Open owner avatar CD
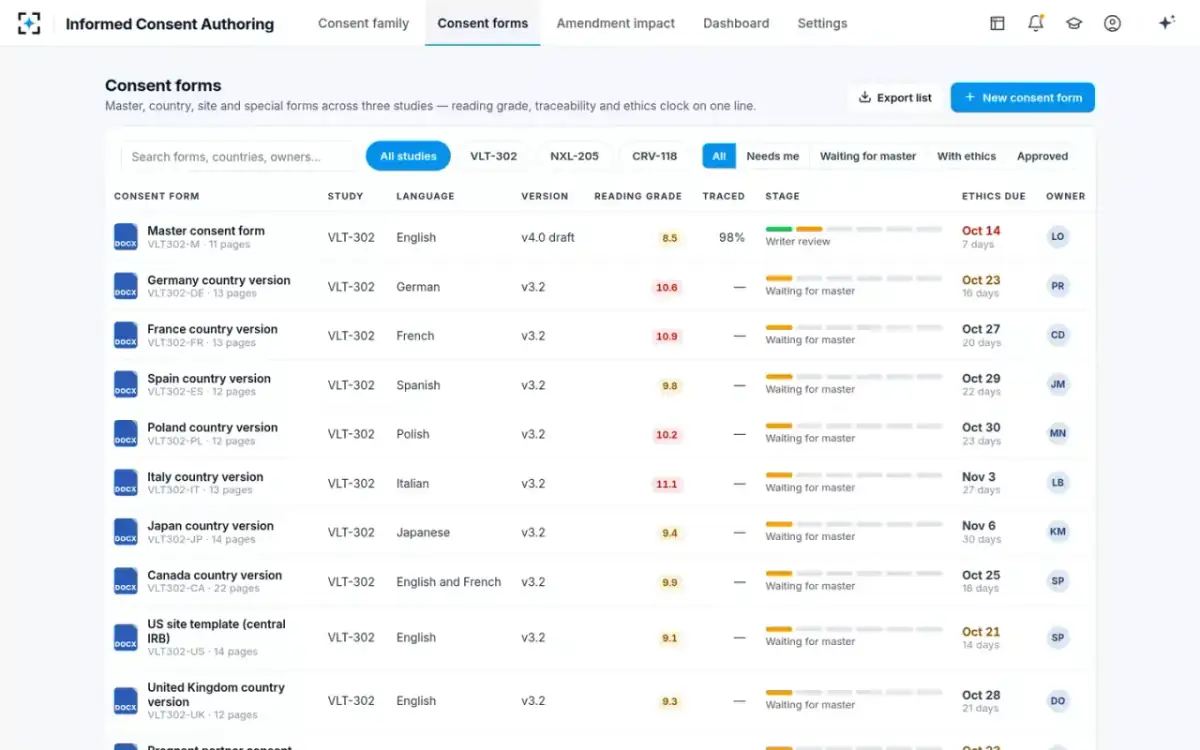 point(1058,335)
